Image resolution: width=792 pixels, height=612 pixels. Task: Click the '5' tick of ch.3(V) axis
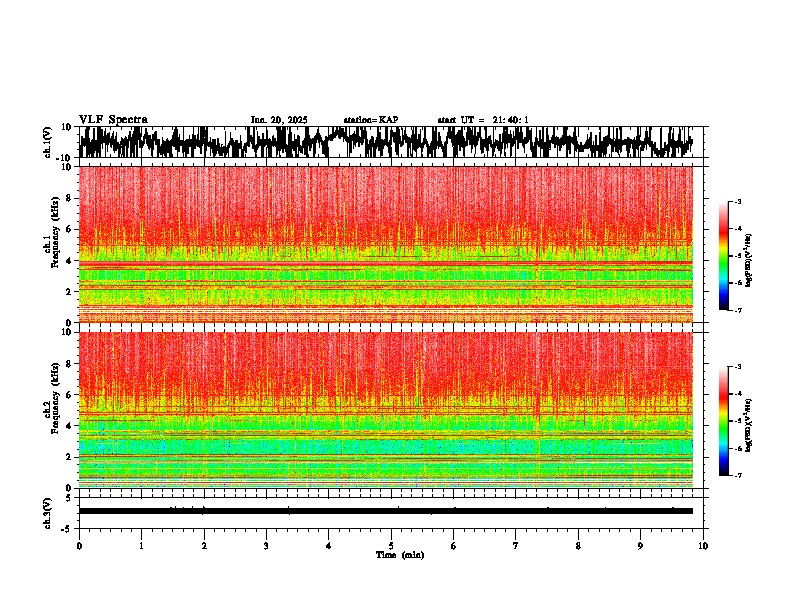69,498
